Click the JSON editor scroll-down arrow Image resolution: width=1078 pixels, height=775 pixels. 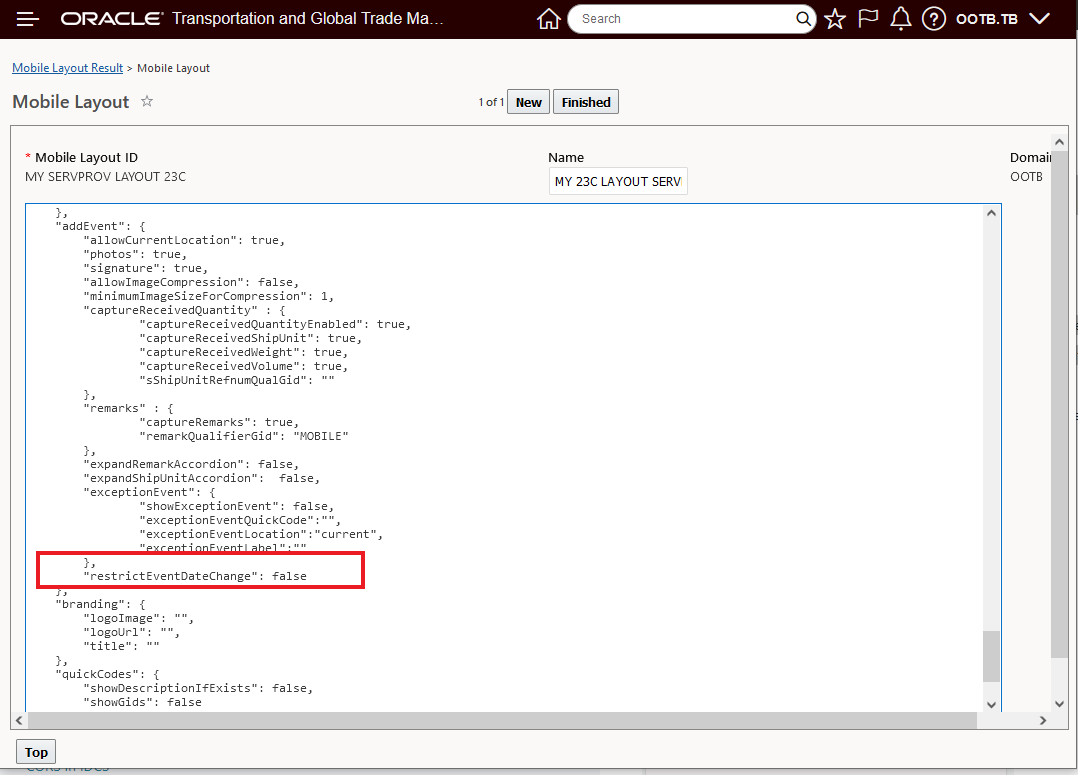[x=991, y=703]
